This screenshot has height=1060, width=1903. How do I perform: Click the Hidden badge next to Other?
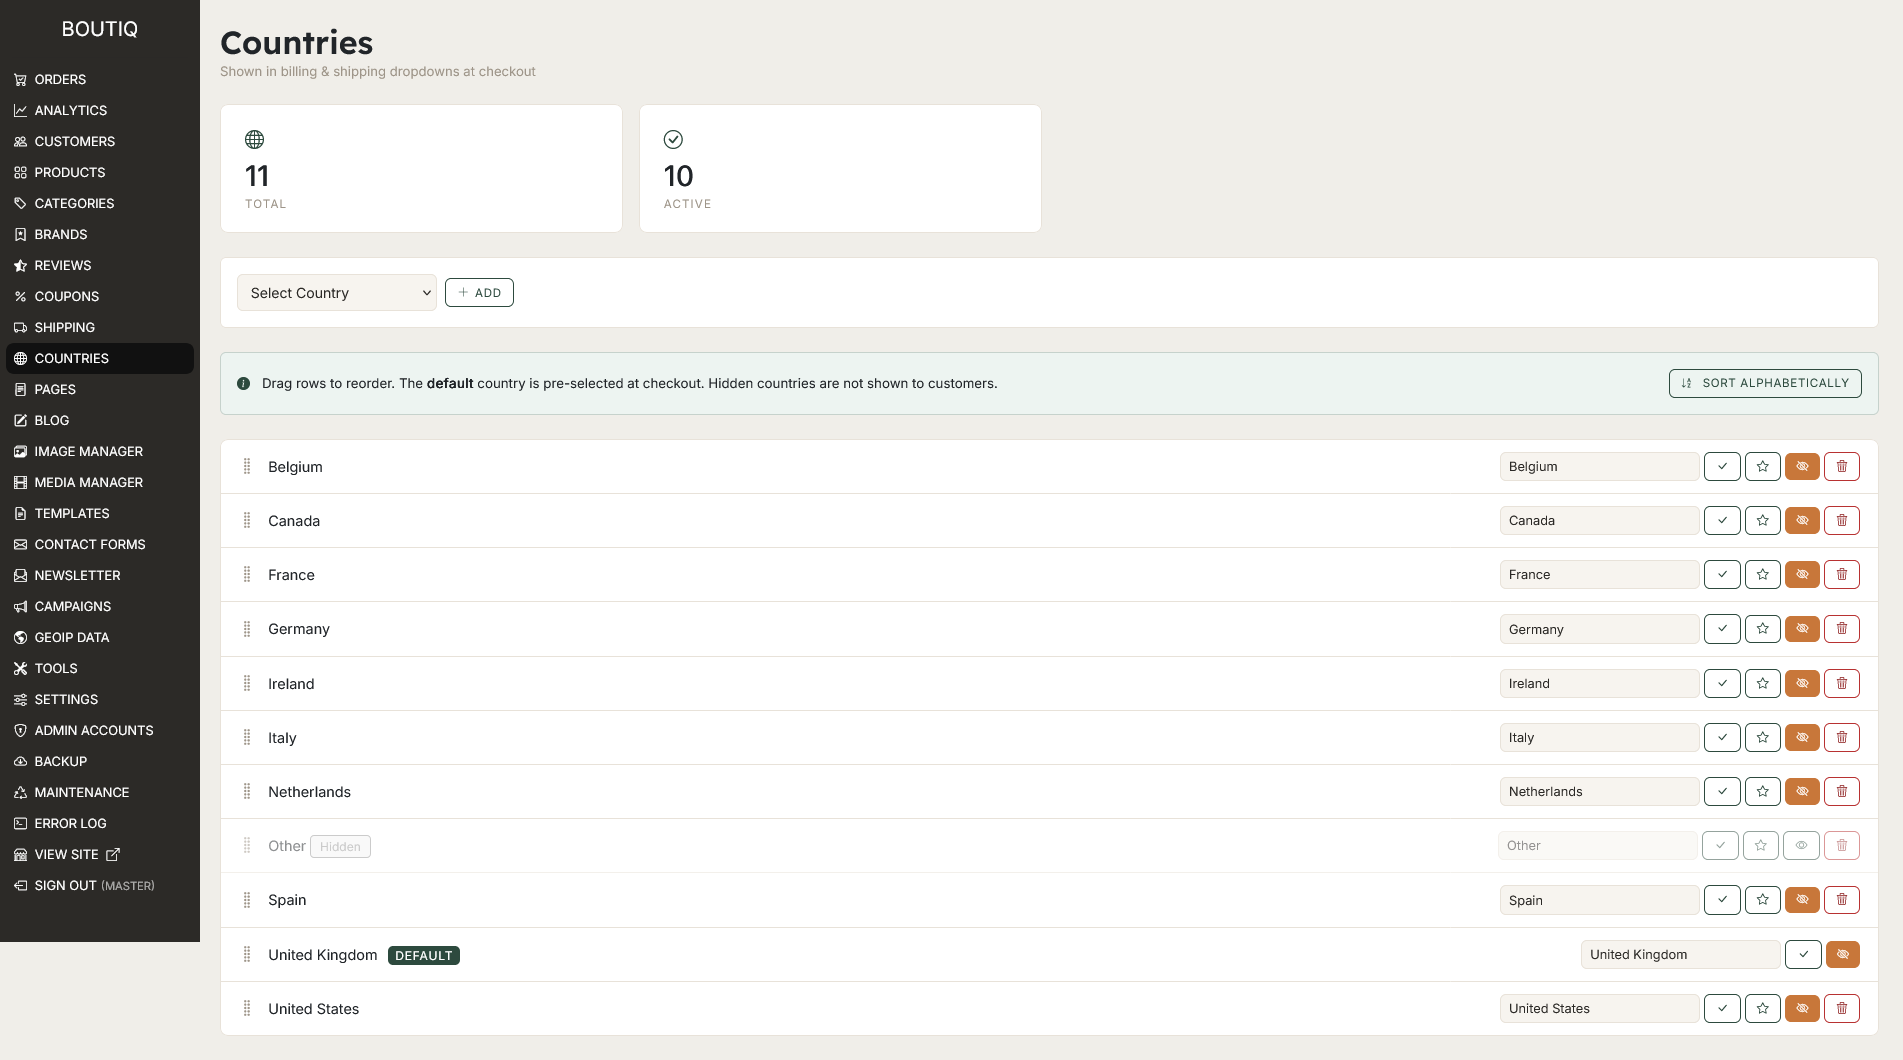(x=340, y=847)
